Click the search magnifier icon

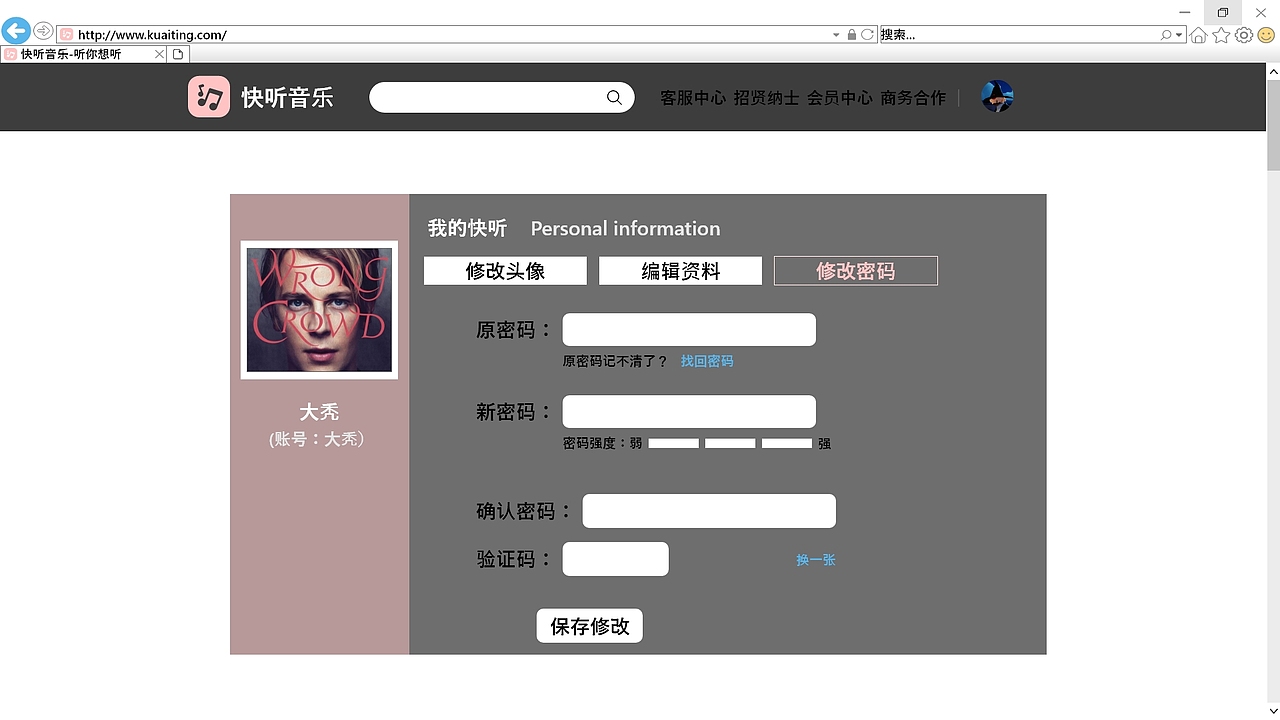point(614,97)
